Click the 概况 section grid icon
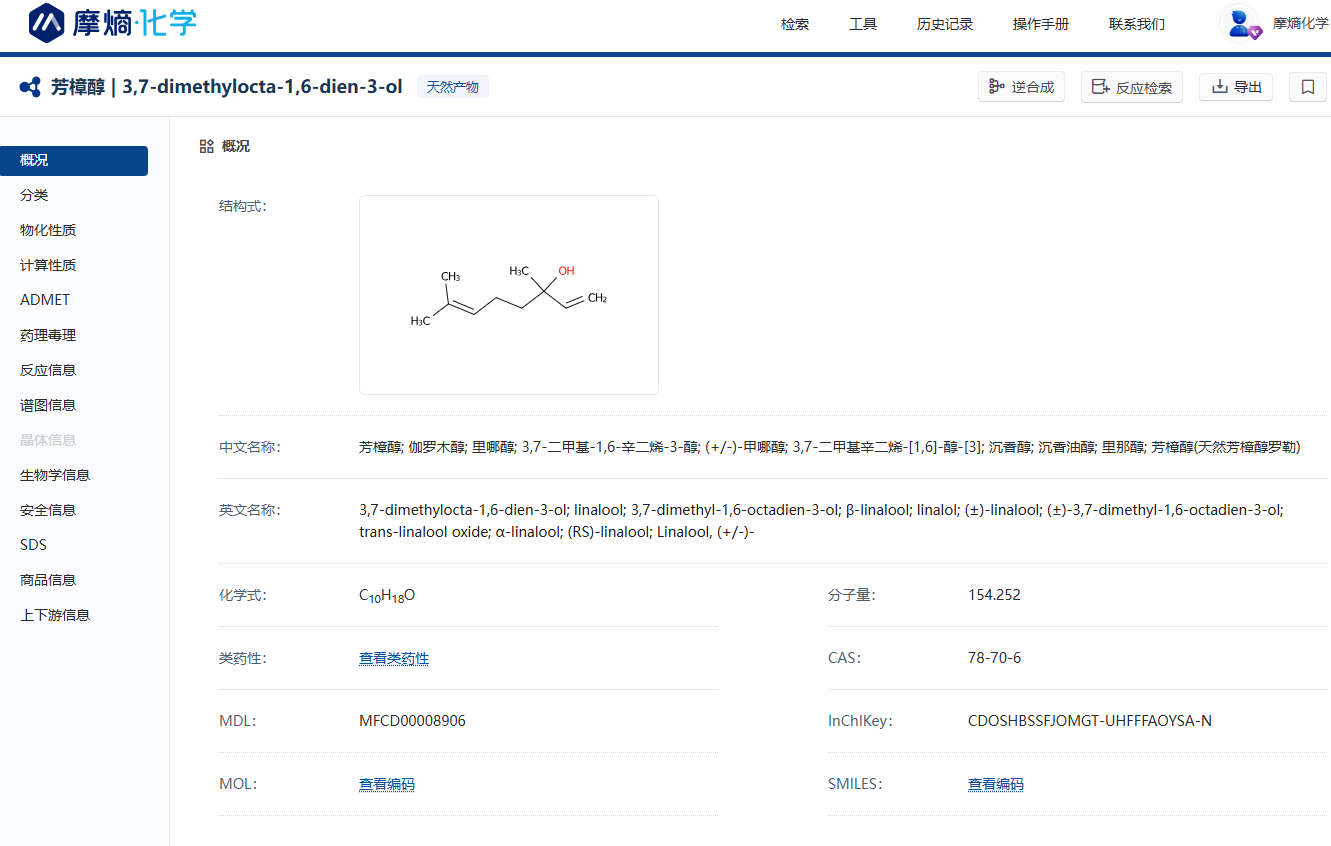 207,146
